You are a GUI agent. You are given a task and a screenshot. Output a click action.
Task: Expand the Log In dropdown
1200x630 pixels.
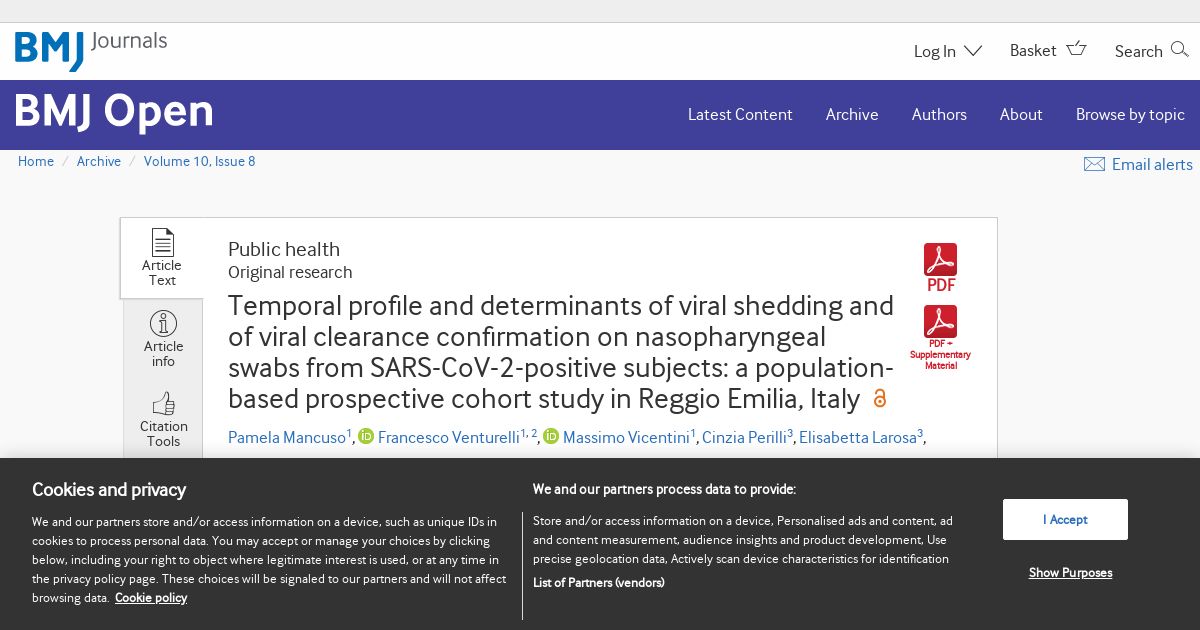[x=947, y=51]
